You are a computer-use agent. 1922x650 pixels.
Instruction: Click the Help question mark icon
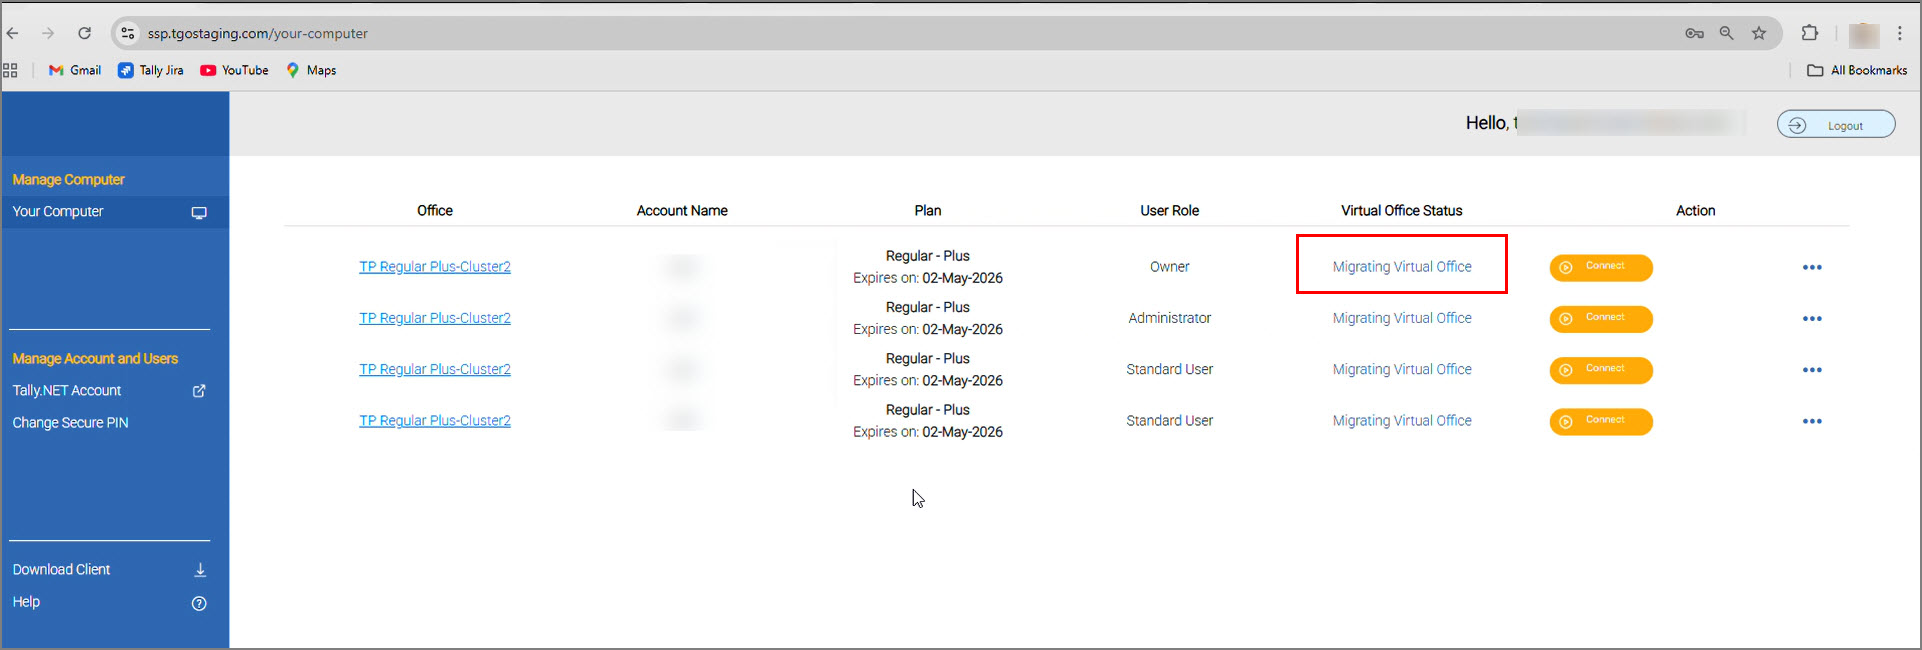pos(199,603)
